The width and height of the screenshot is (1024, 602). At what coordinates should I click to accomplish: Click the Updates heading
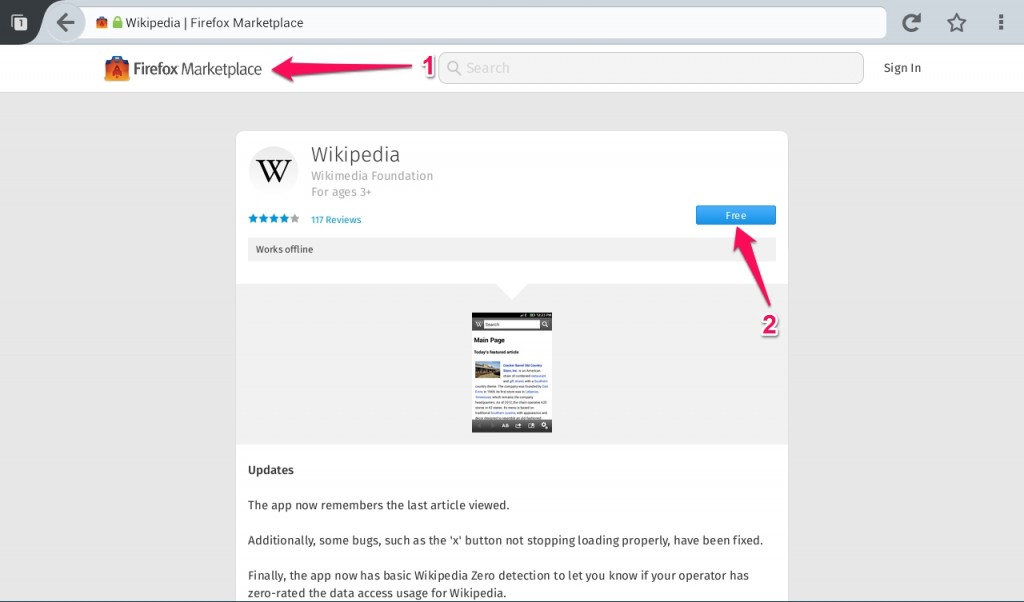pos(270,470)
